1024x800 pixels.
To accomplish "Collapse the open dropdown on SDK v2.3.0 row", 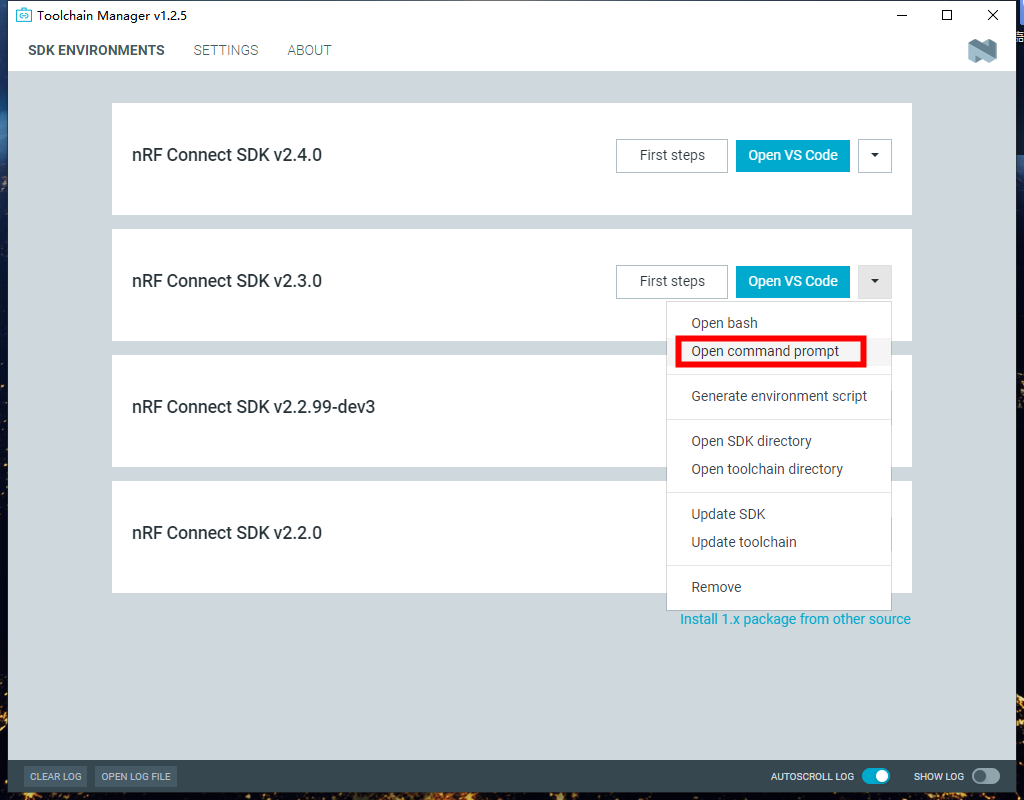I will pyautogui.click(x=874, y=281).
